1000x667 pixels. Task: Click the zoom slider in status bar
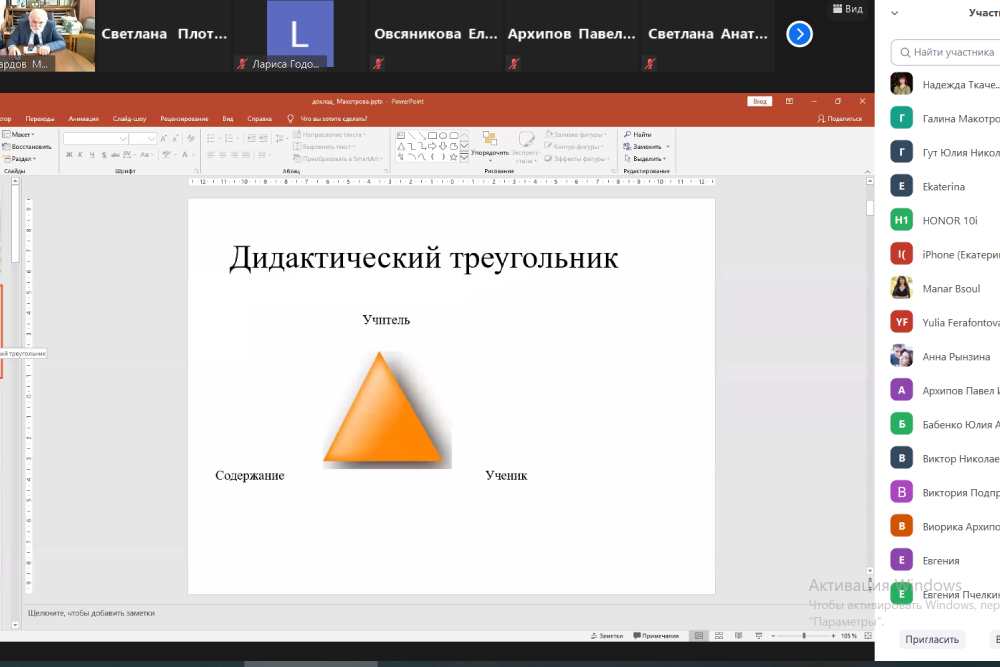(x=804, y=636)
